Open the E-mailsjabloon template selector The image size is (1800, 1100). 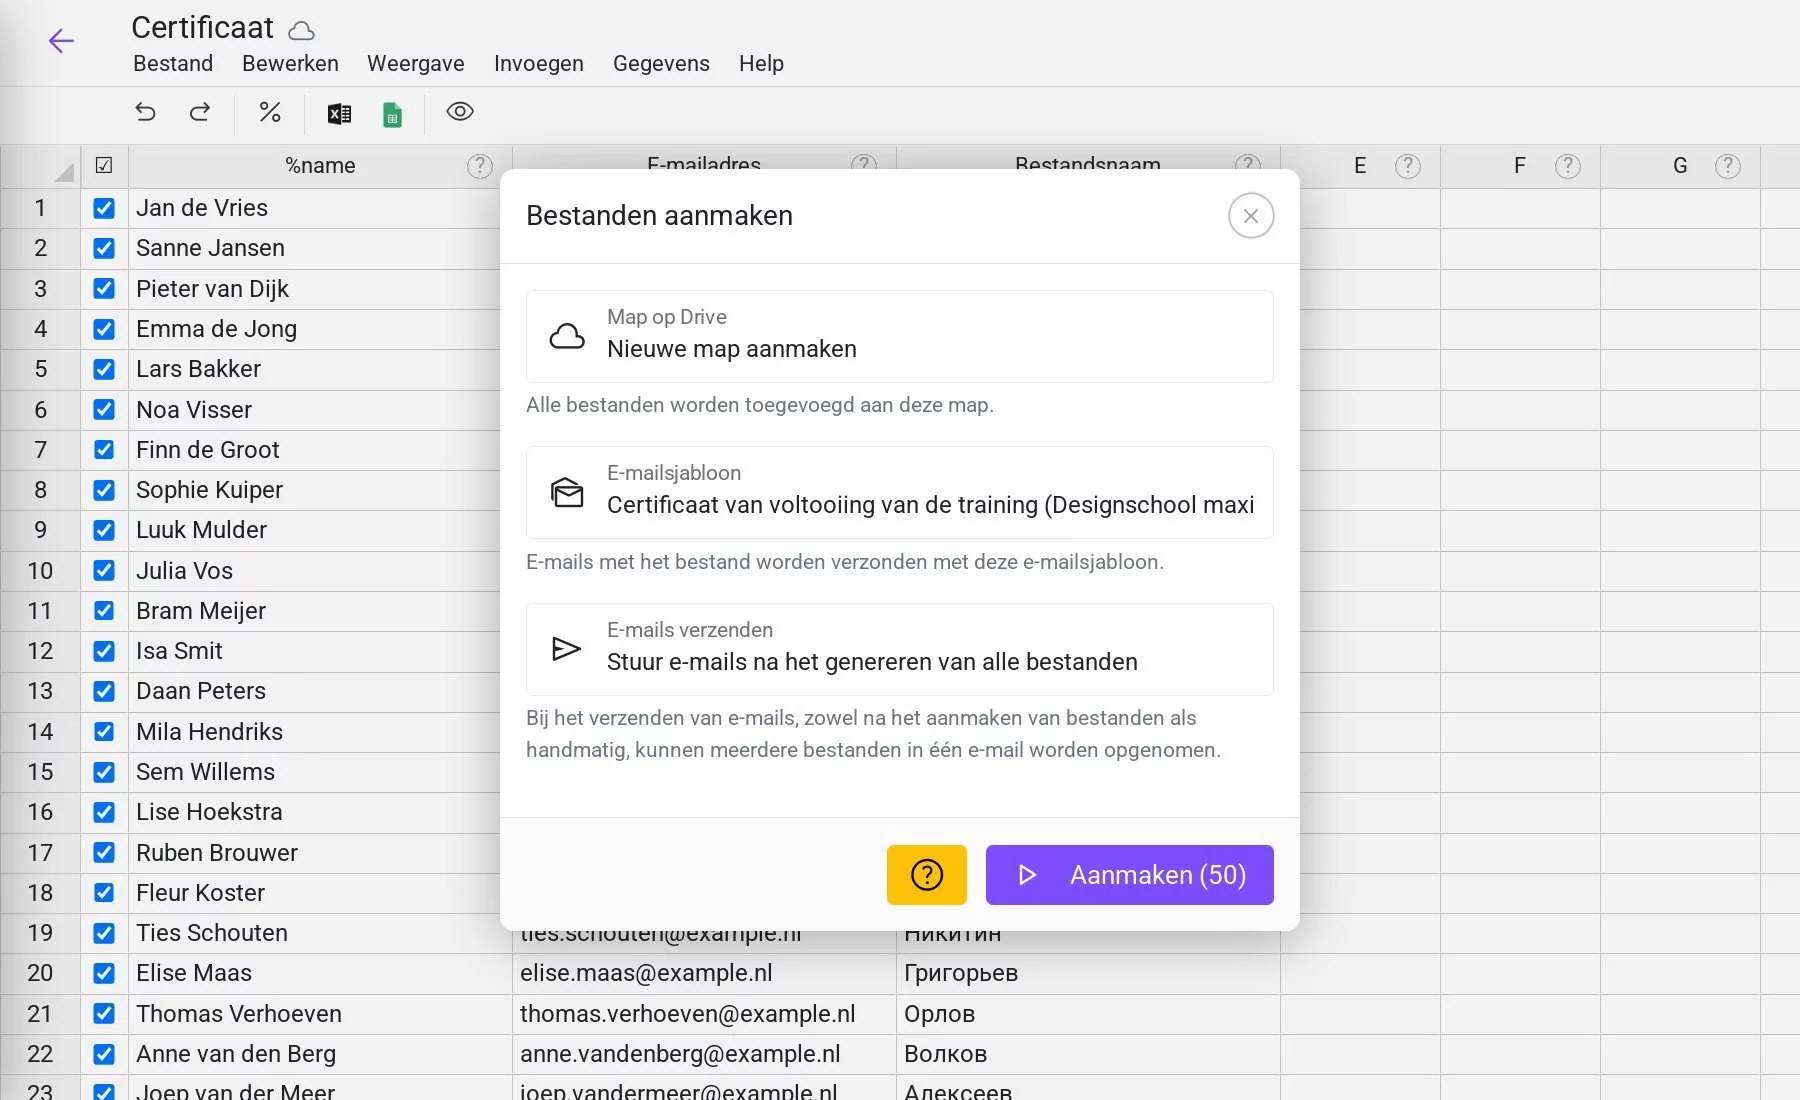(x=900, y=492)
